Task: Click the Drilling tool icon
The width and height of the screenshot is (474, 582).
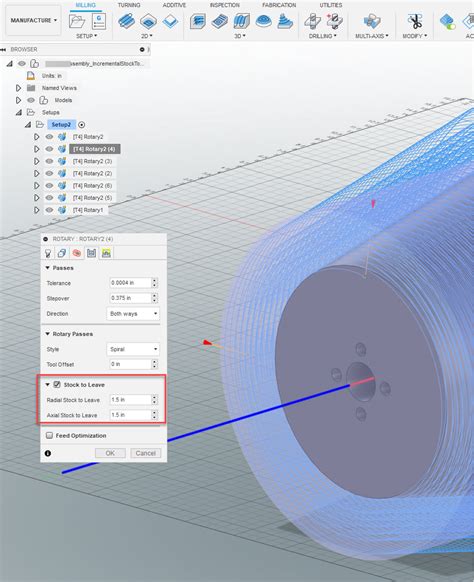Action: pyautogui.click(x=312, y=22)
